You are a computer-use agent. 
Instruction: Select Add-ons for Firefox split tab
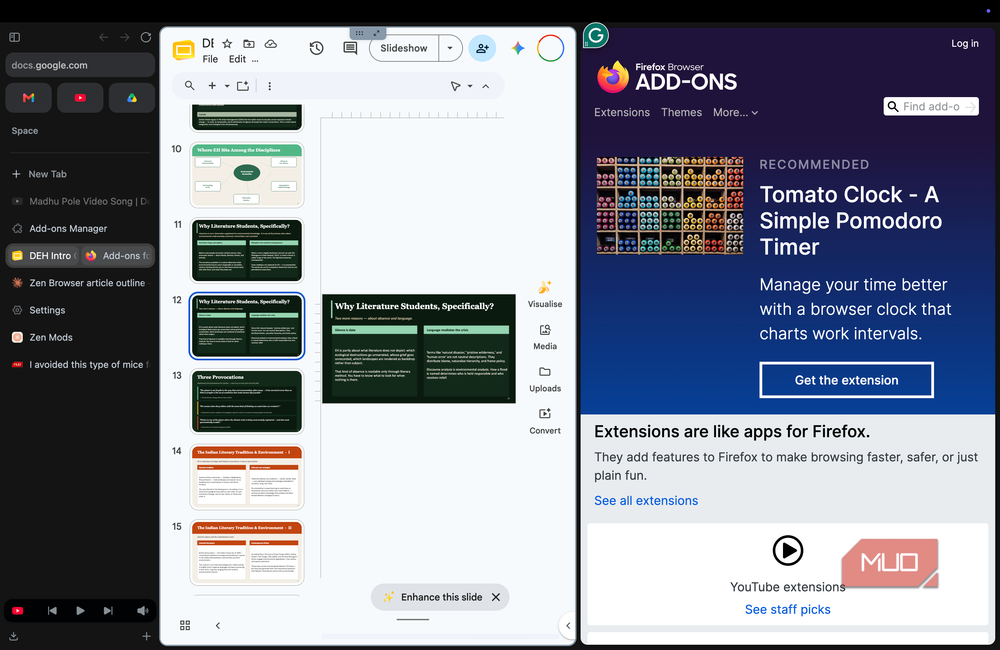tap(118, 255)
